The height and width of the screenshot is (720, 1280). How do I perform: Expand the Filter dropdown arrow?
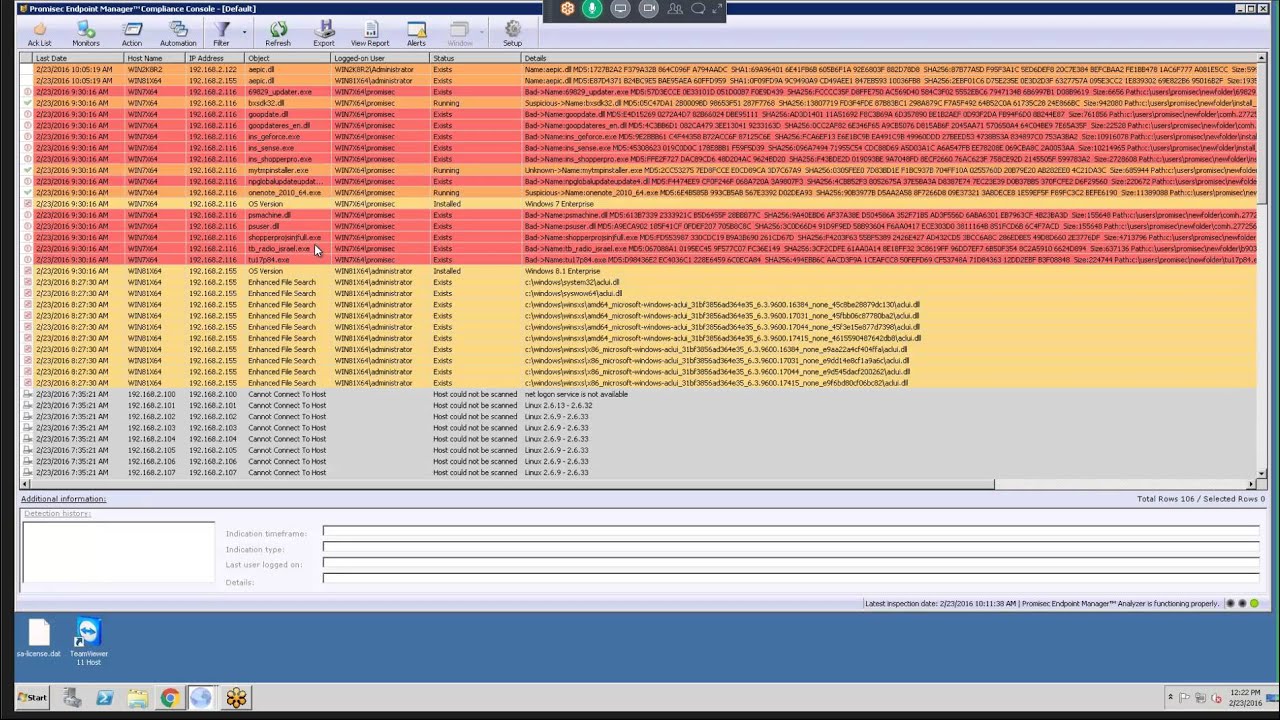243,32
